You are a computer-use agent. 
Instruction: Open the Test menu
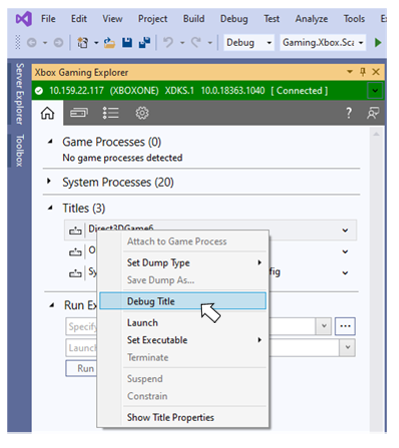(x=272, y=19)
